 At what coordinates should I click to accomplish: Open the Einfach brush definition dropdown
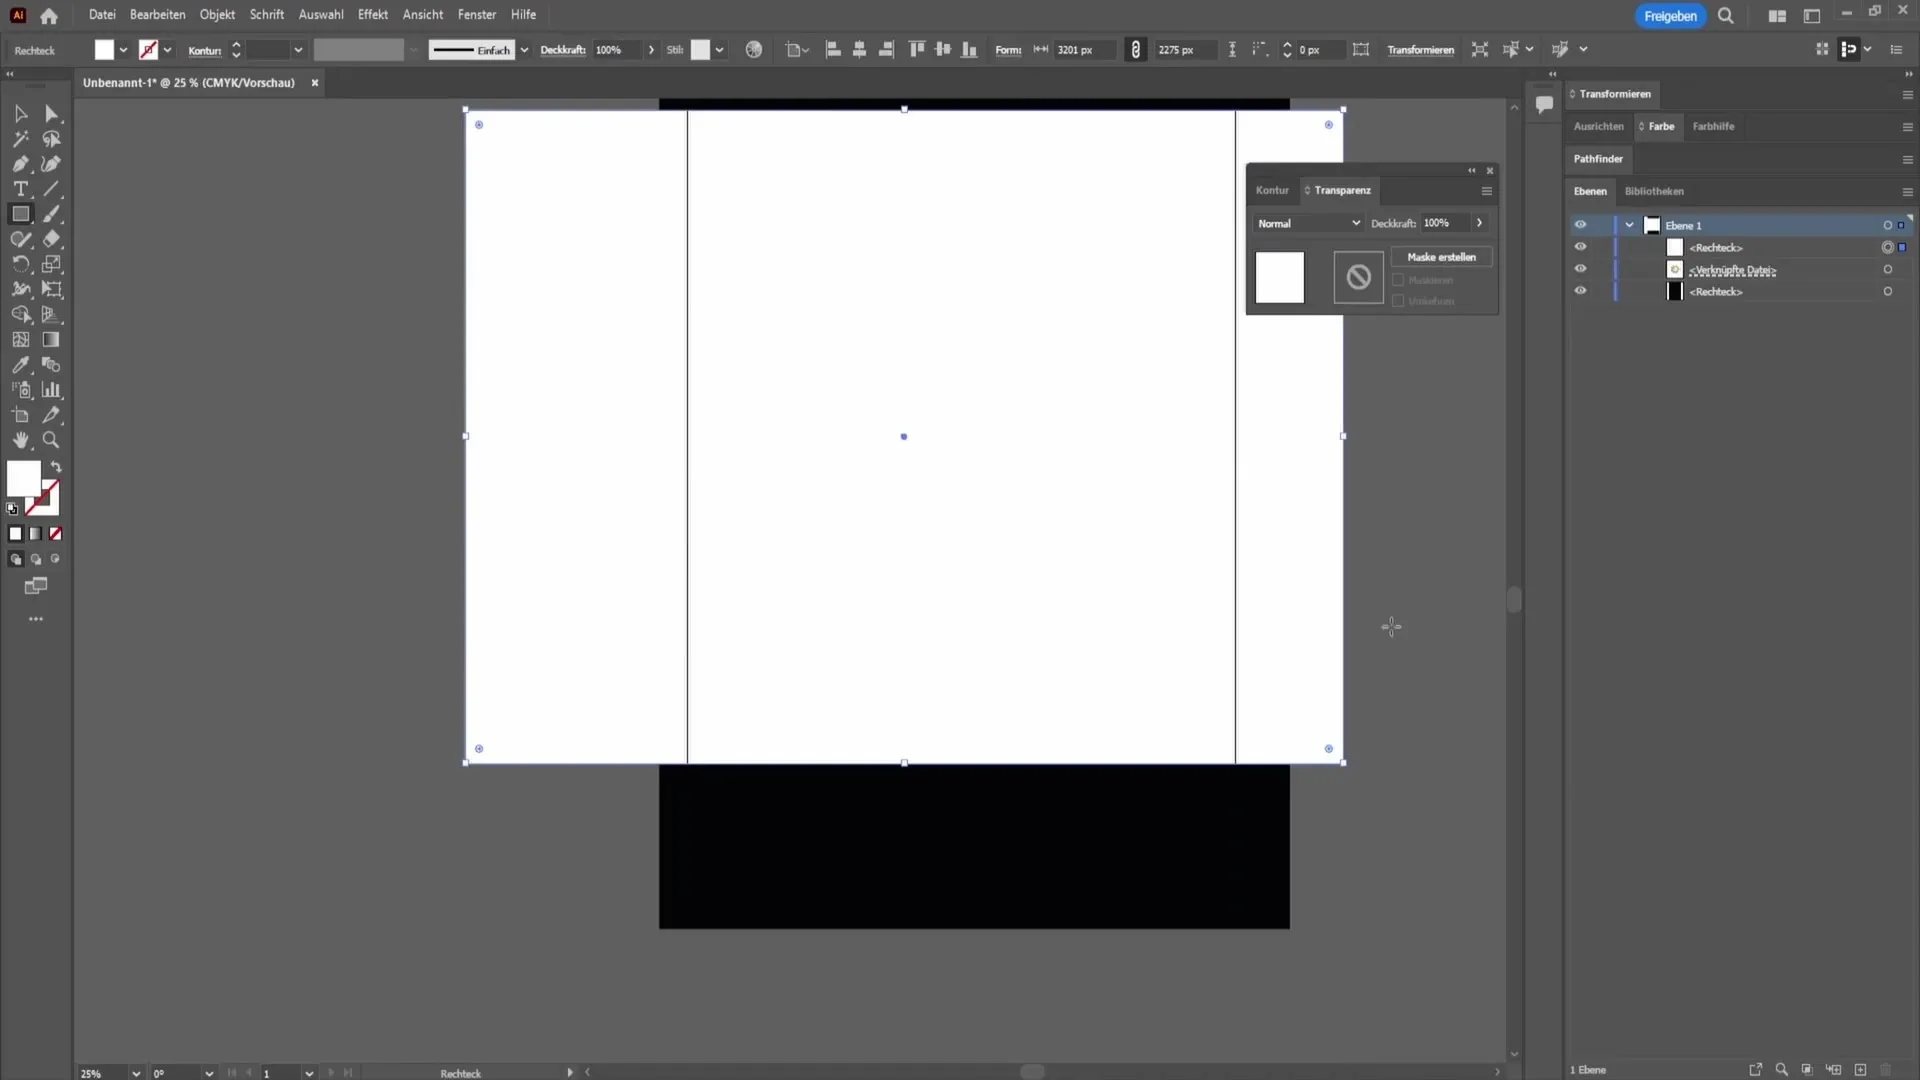[524, 50]
